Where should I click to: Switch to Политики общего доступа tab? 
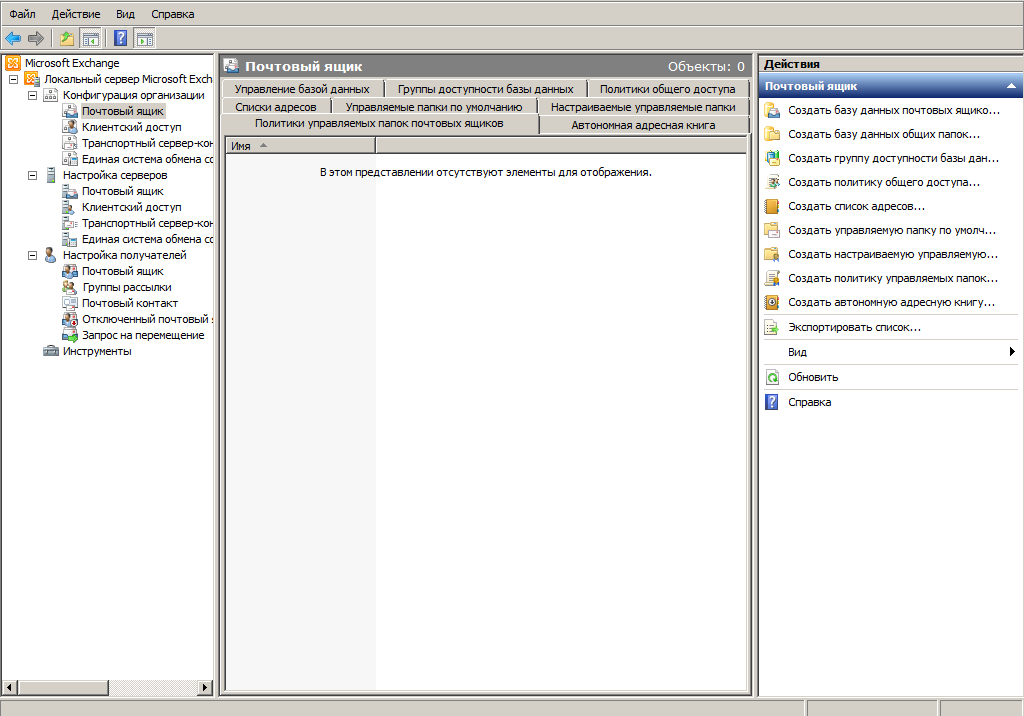point(667,89)
